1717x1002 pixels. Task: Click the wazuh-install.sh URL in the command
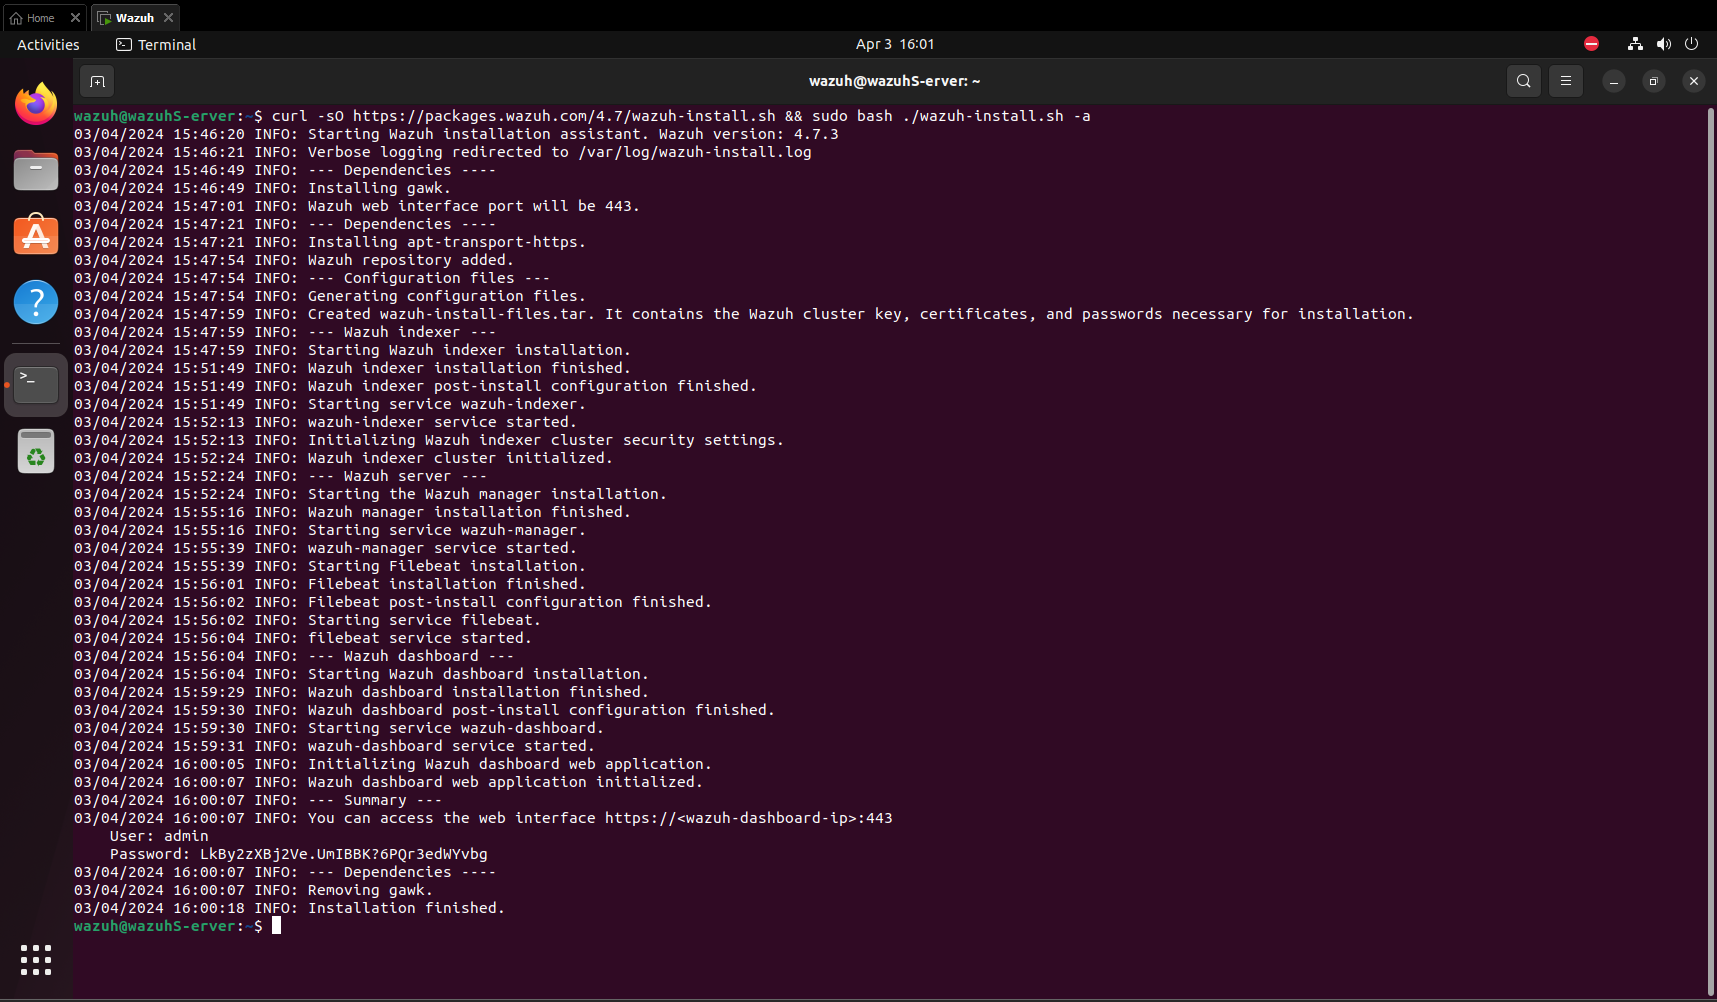tap(564, 116)
